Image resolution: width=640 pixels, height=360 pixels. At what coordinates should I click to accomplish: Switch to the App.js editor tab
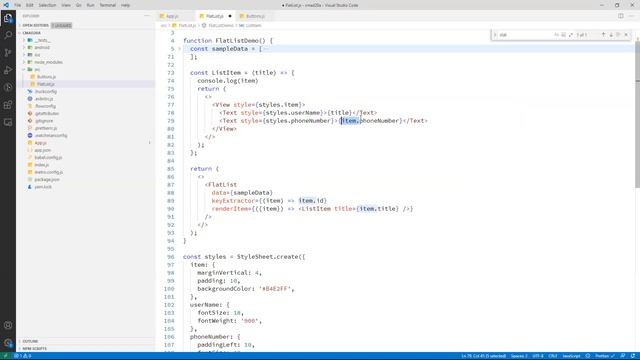pos(172,16)
